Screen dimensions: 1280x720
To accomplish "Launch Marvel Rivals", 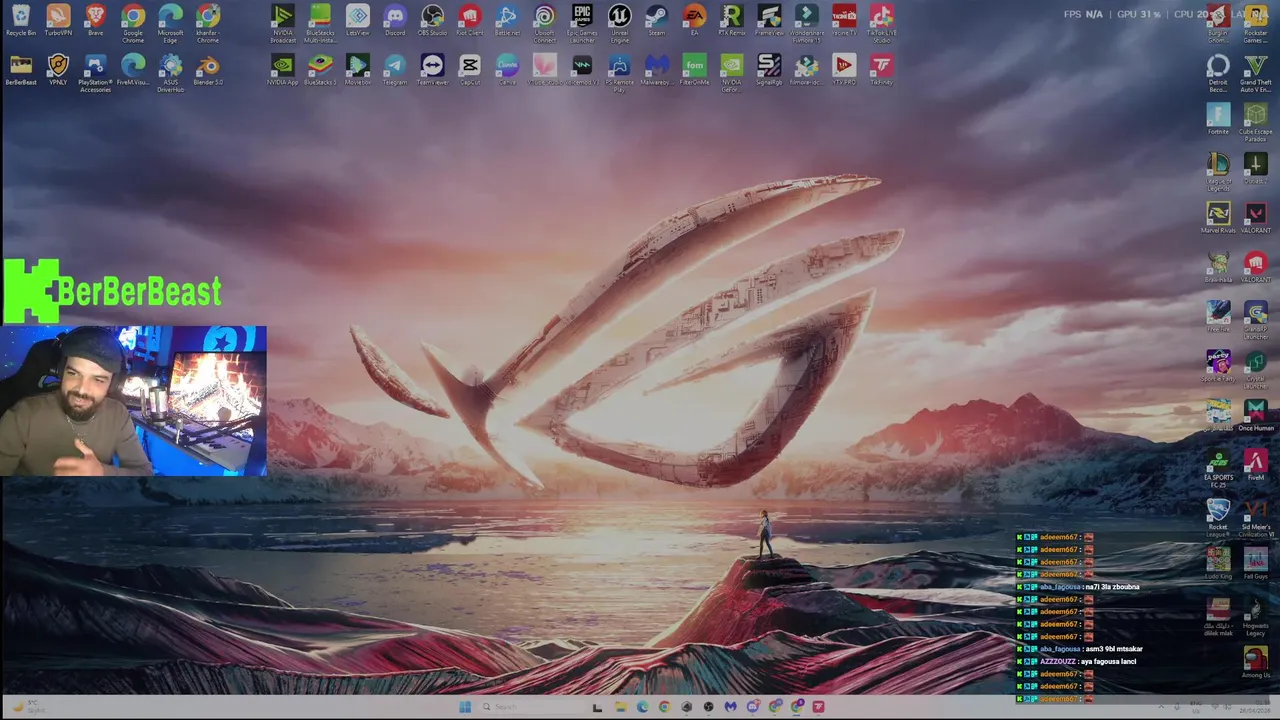I will click(1218, 217).
